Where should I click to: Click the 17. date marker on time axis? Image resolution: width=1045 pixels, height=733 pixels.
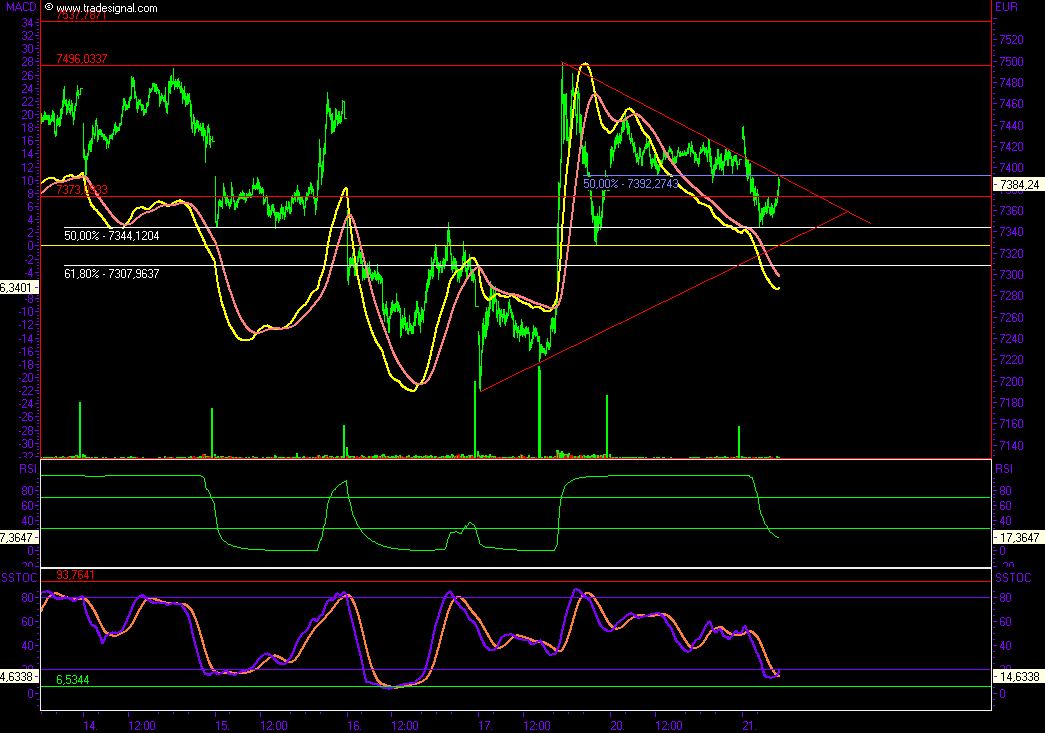[484, 724]
